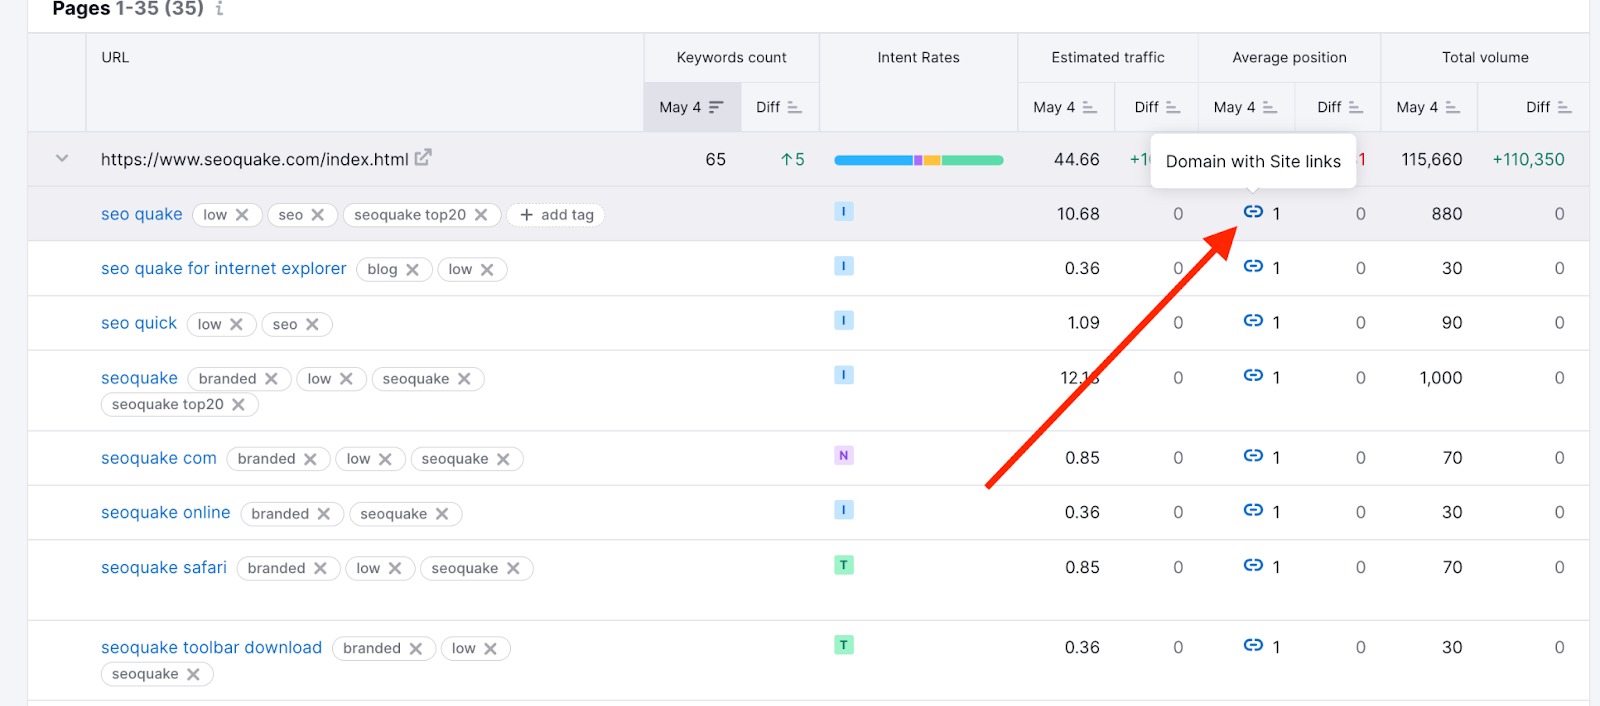Sort by Total volume May 4 column
The height and width of the screenshot is (706, 1600).
[1427, 107]
